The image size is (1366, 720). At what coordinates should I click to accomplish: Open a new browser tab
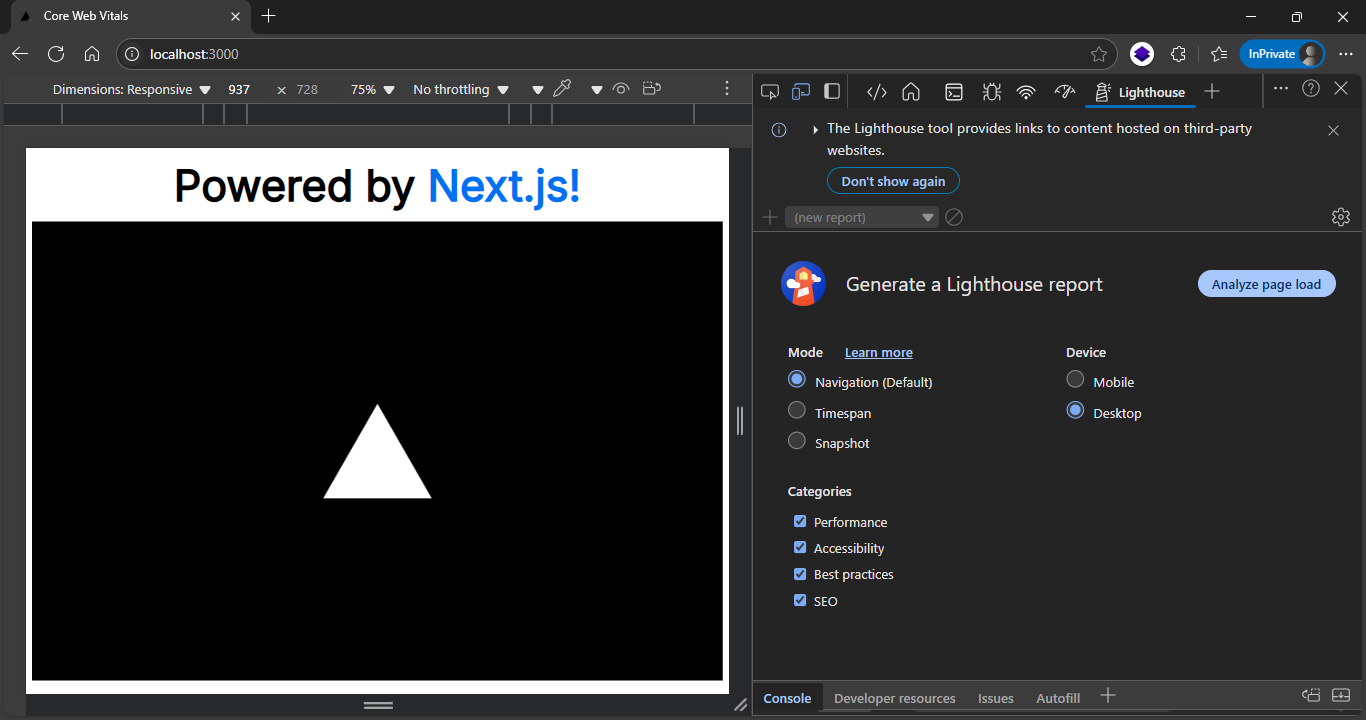[268, 16]
